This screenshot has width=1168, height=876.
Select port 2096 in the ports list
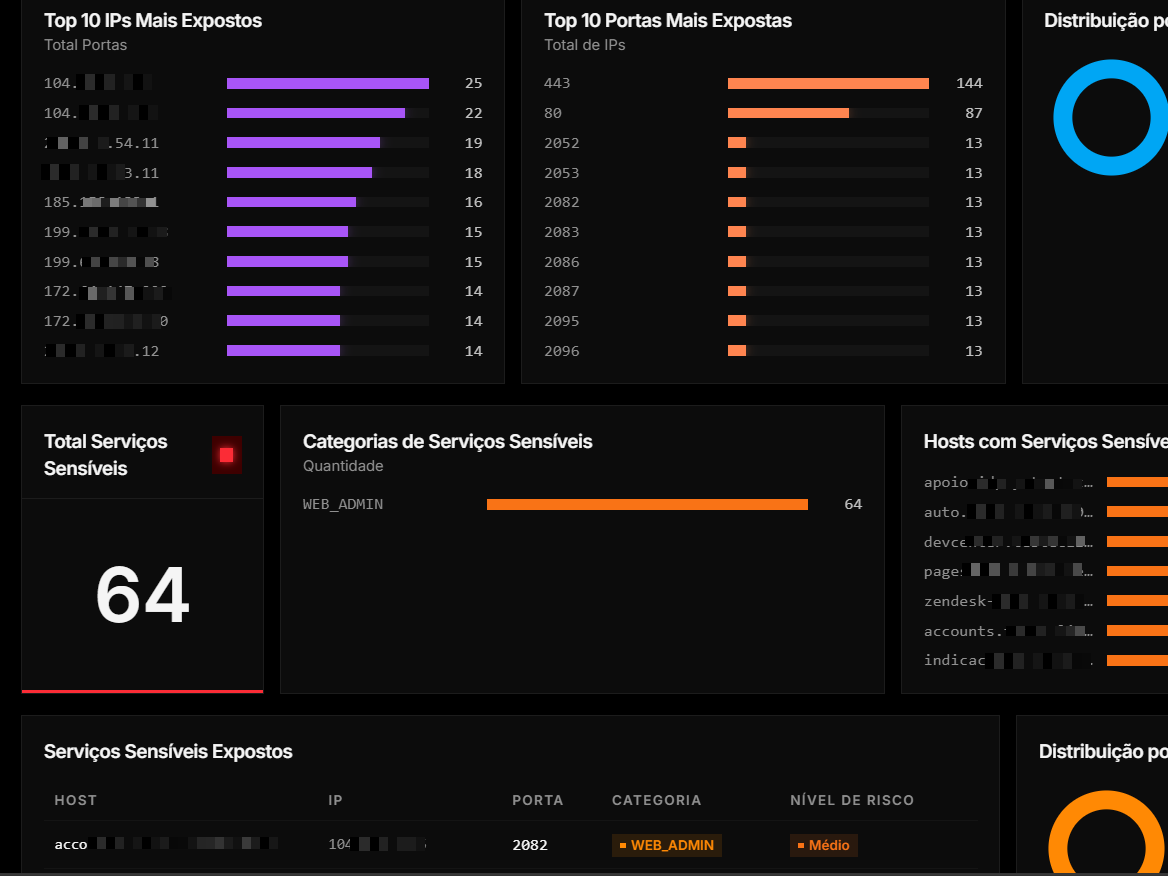562,351
